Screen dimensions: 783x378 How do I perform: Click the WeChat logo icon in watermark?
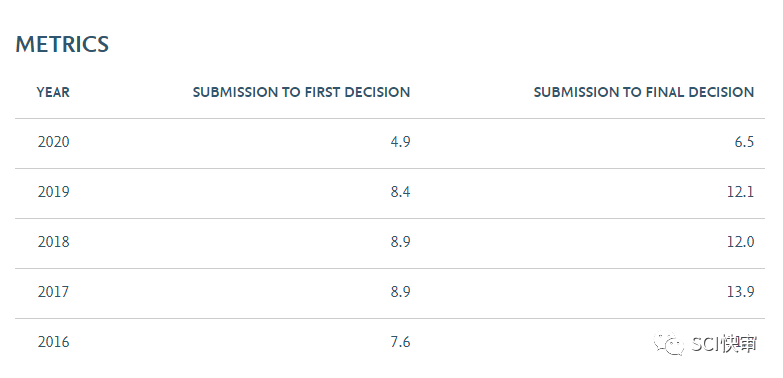(669, 344)
